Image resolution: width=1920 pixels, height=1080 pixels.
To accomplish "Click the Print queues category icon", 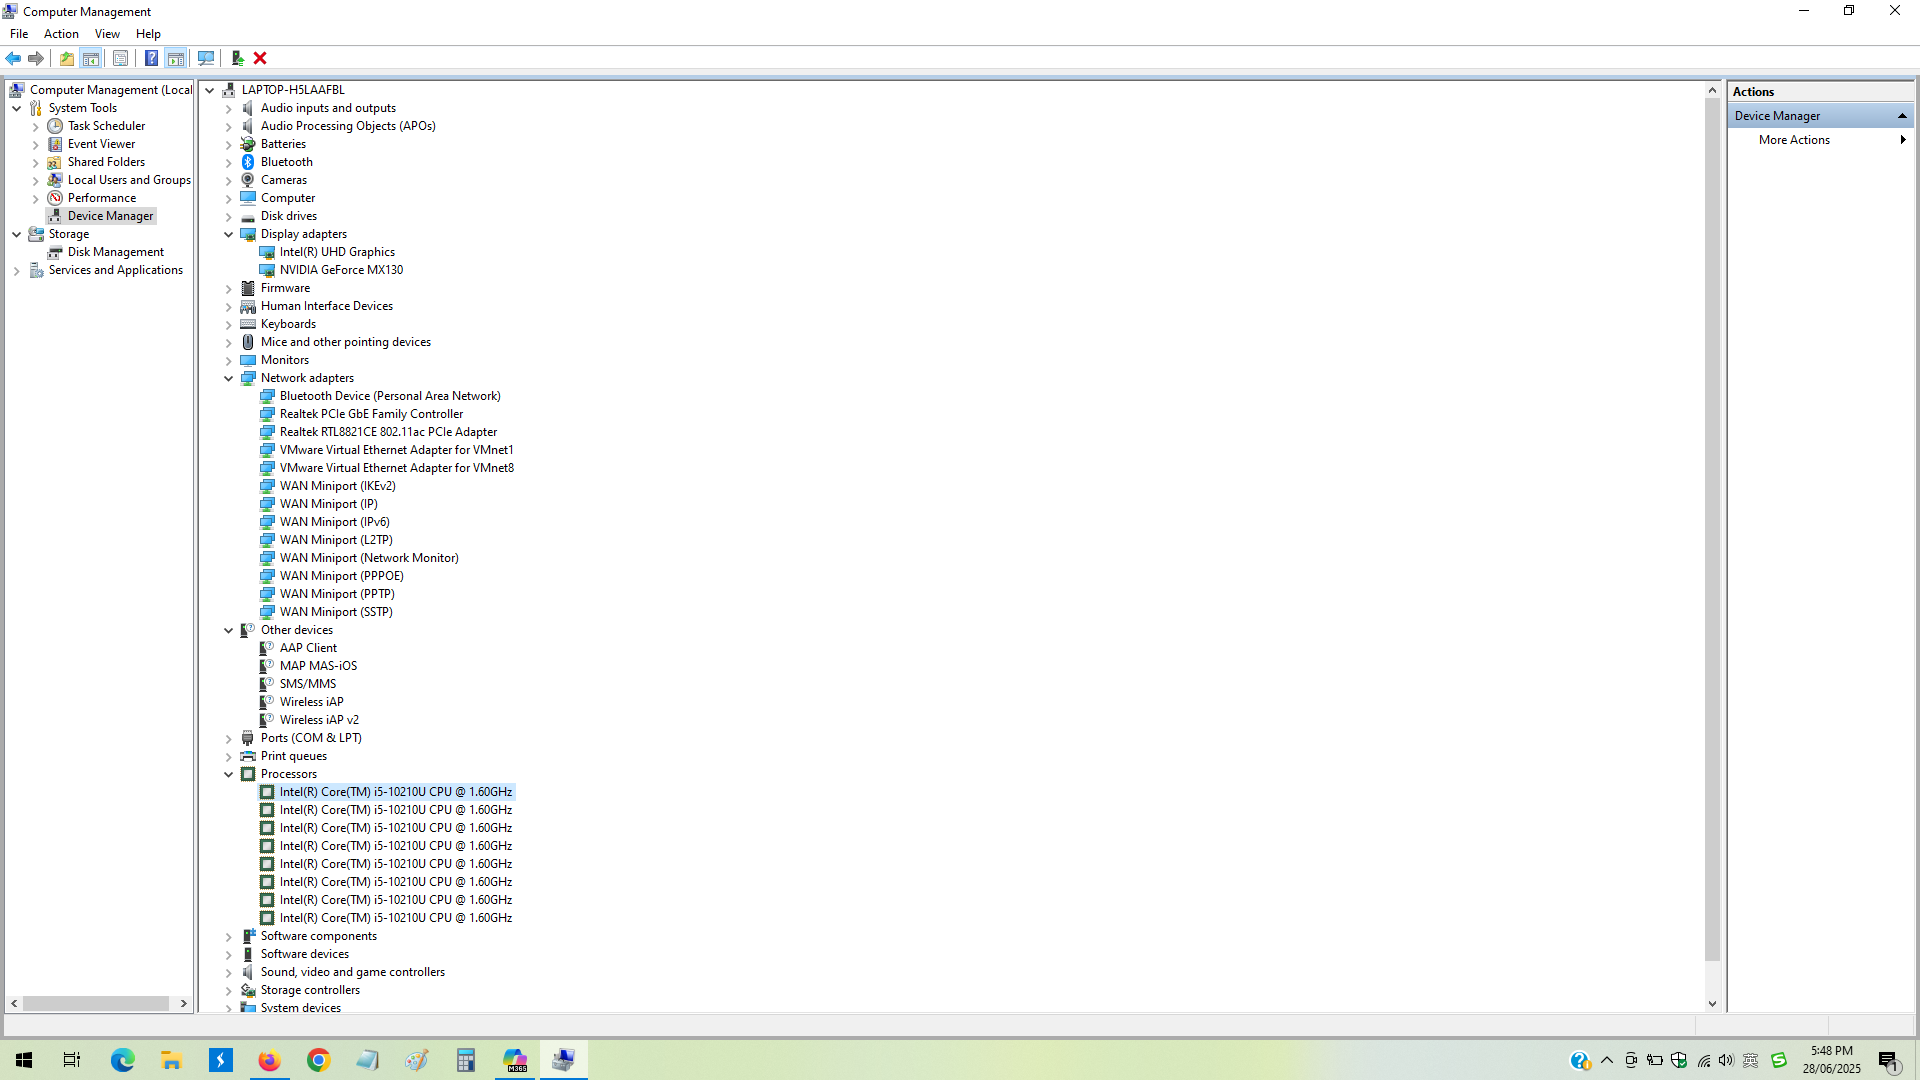I will coord(248,756).
